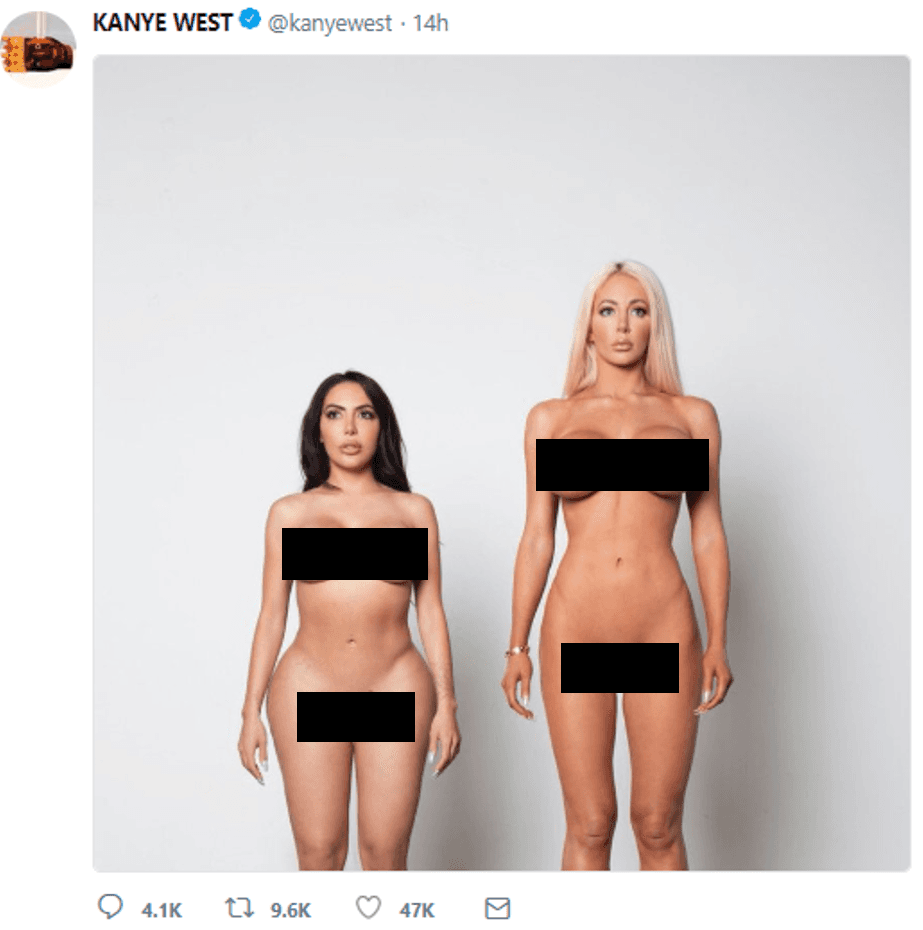This screenshot has height=930, width=923.
Task: Click the 47K likes count
Action: (x=416, y=910)
